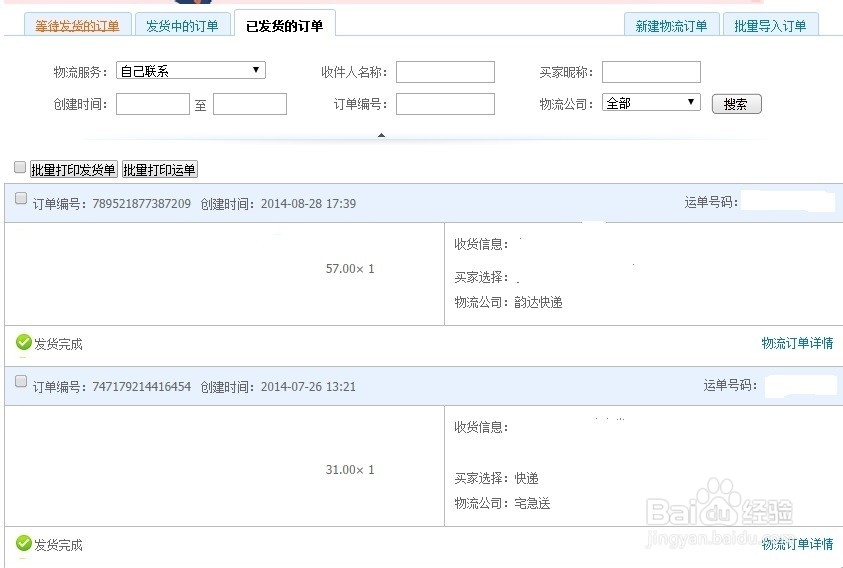Click the 订单编号 search input field
This screenshot has width=843, height=568.
click(445, 104)
